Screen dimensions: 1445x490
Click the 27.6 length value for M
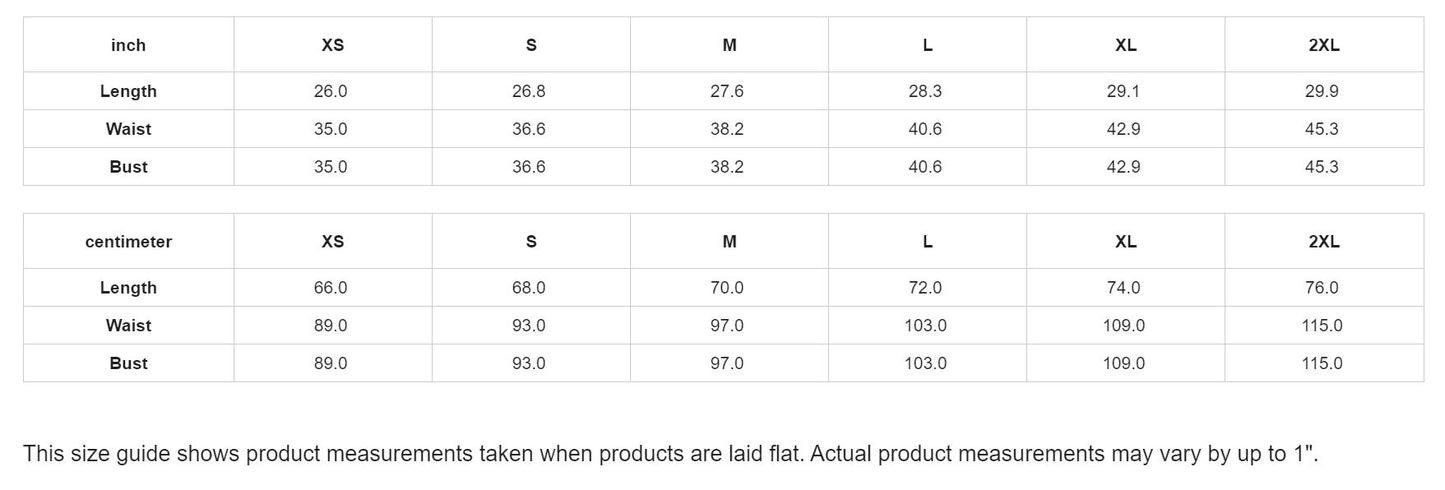(727, 91)
